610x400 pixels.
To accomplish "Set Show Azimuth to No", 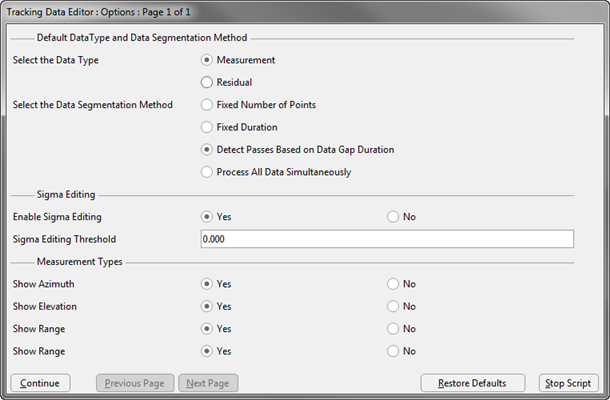I will (393, 284).
